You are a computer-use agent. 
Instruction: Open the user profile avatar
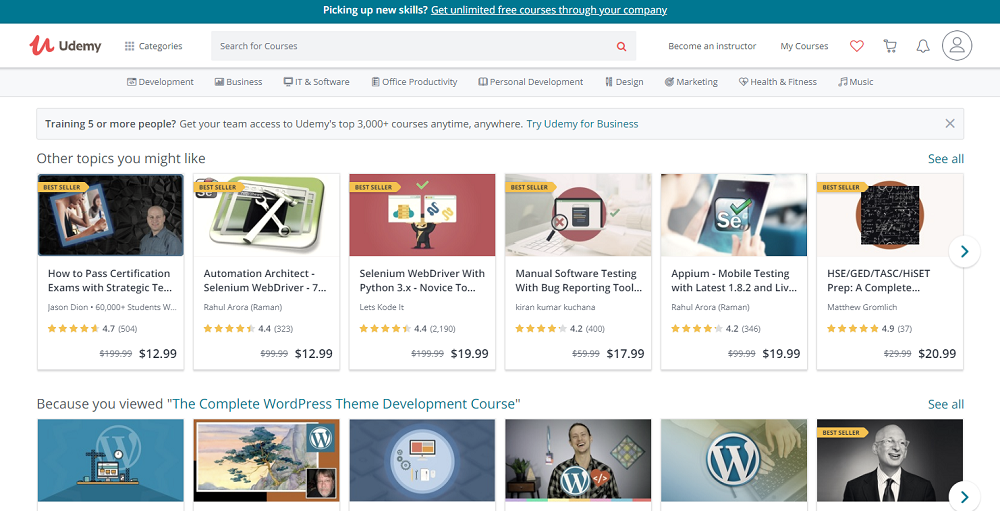(956, 46)
